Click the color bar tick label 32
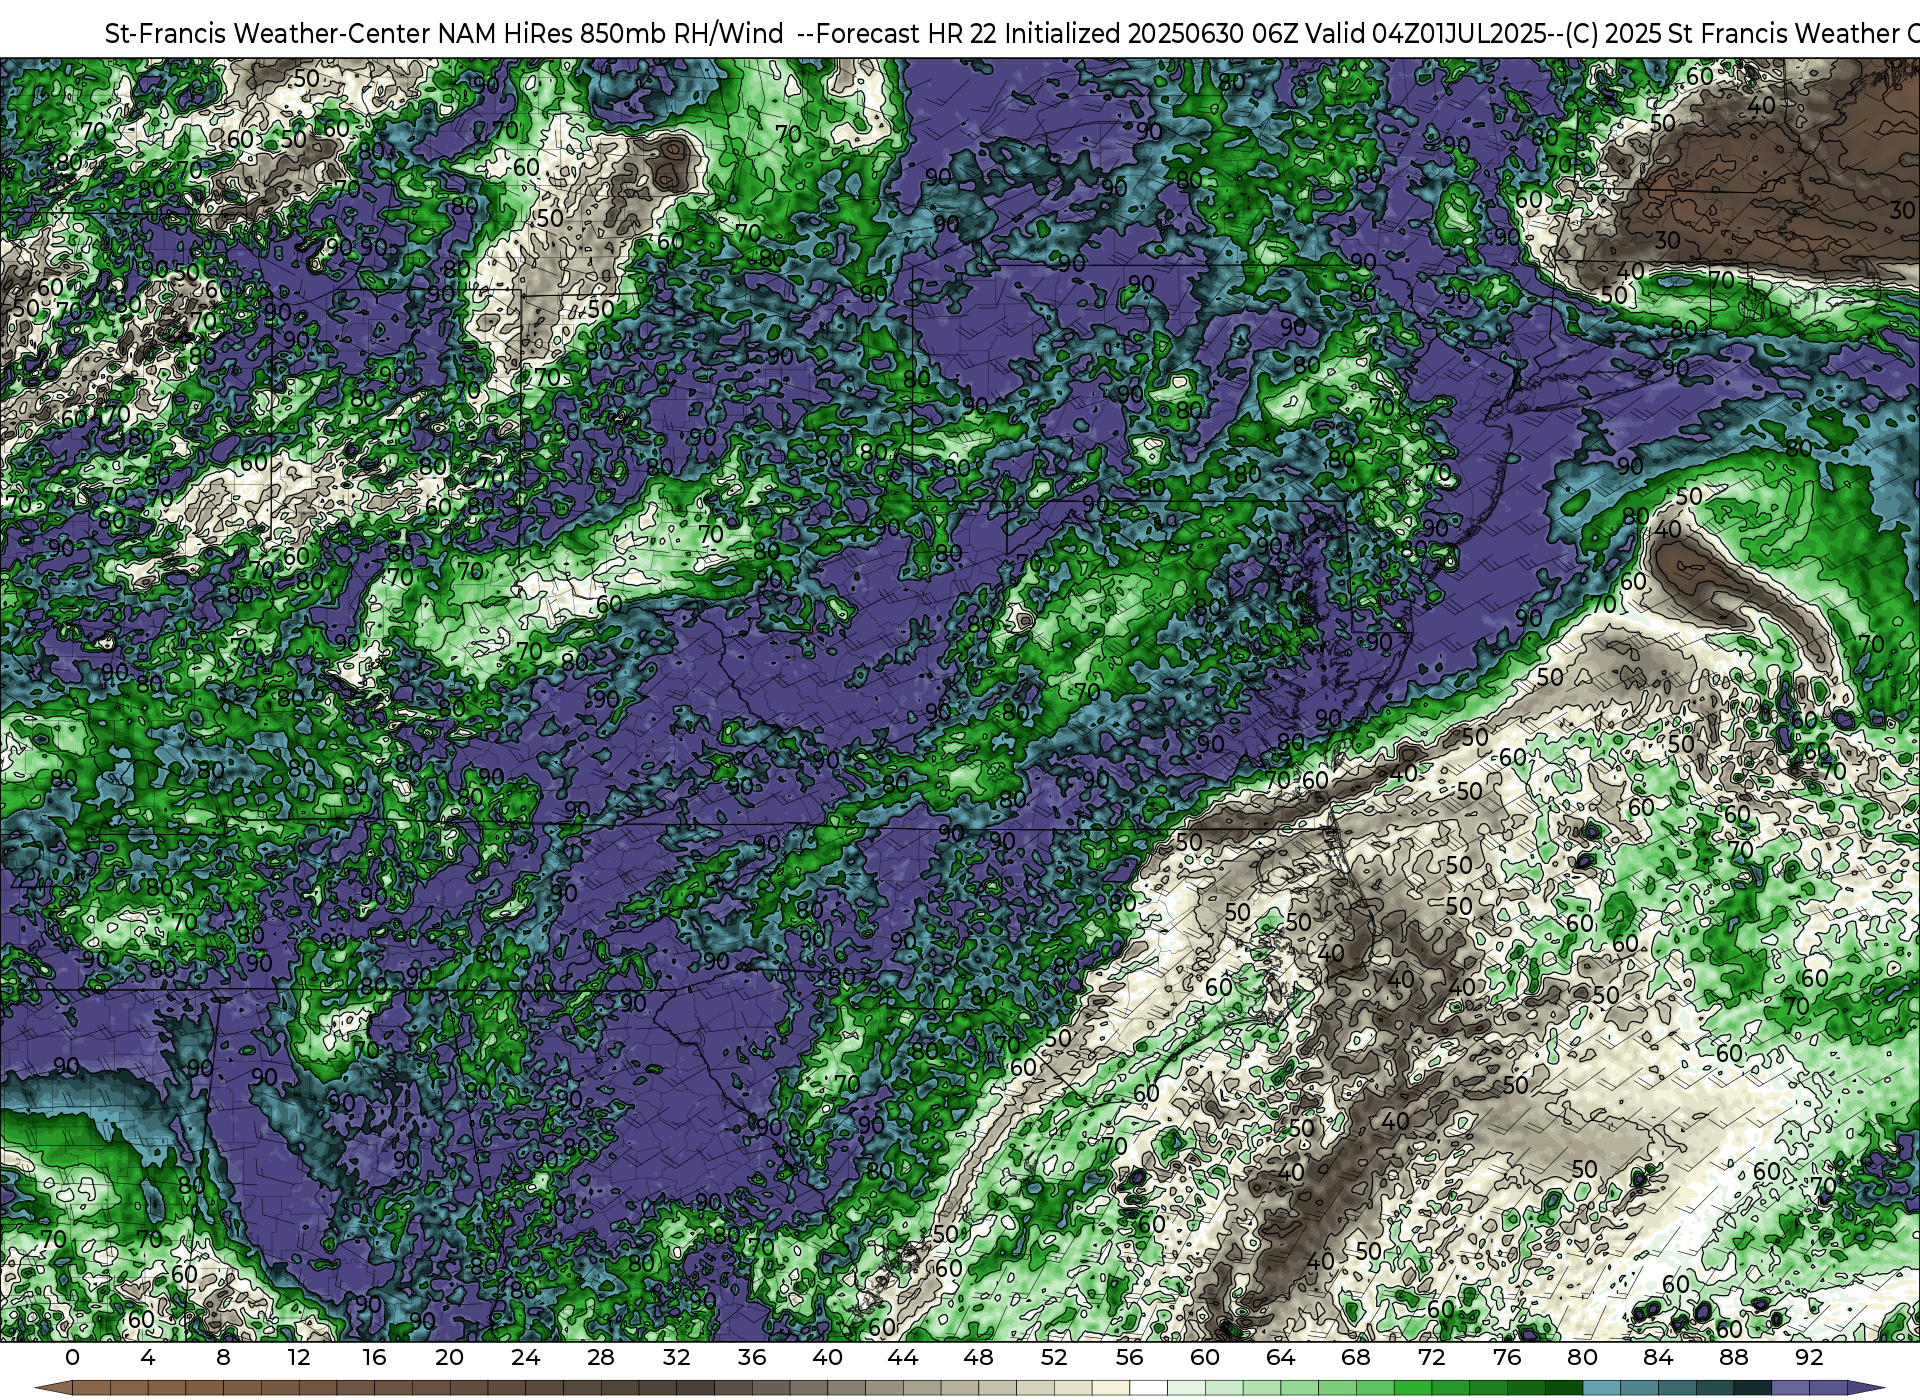1920x1400 pixels. coord(677,1358)
